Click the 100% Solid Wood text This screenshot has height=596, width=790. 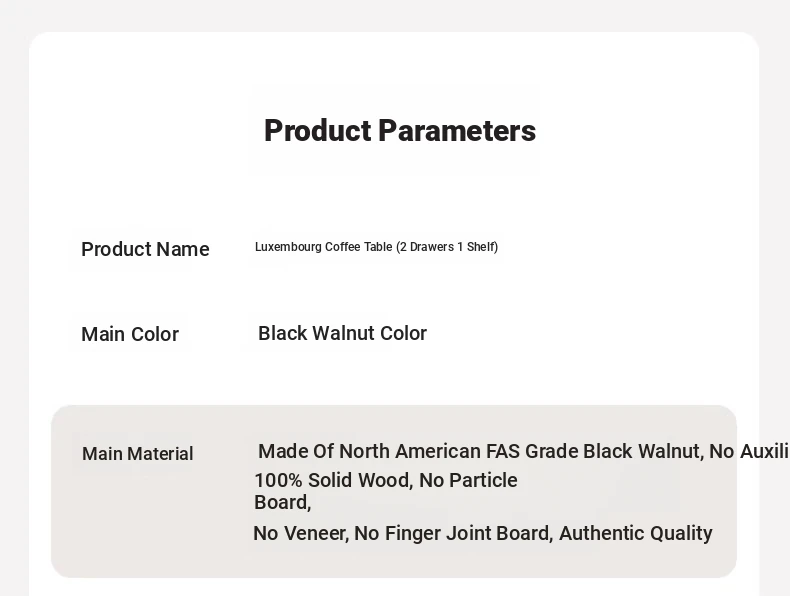point(334,480)
